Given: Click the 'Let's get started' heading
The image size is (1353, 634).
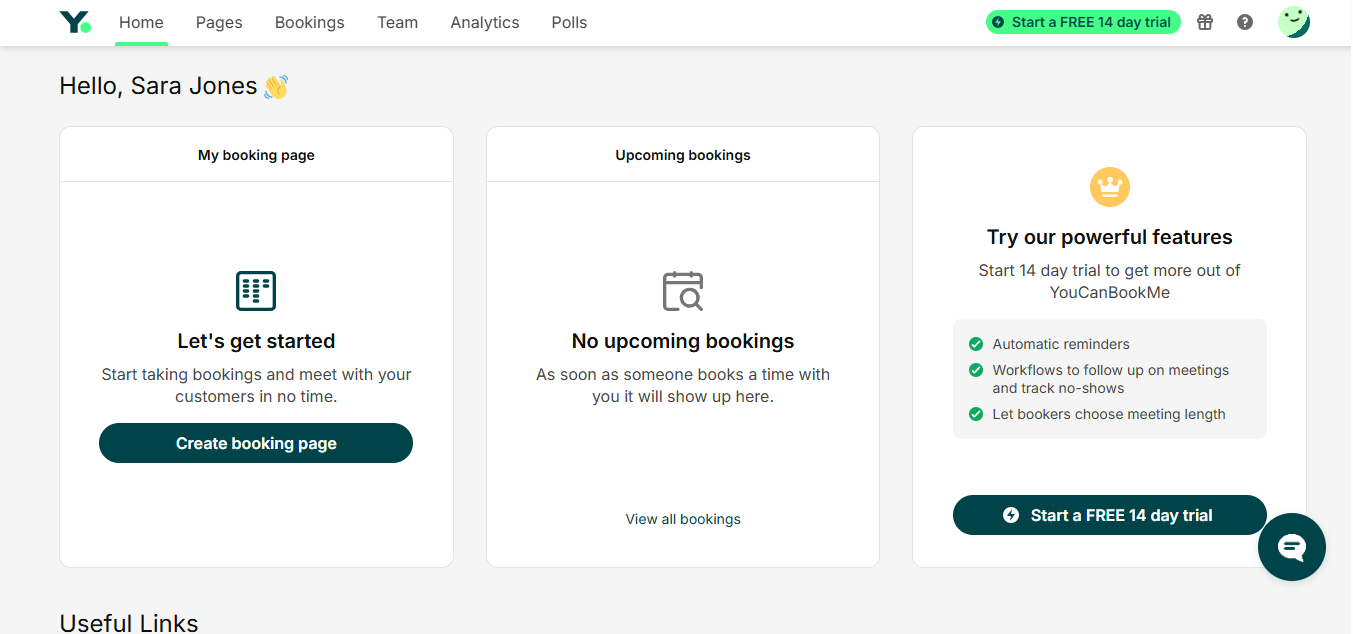Looking at the screenshot, I should pos(256,341).
